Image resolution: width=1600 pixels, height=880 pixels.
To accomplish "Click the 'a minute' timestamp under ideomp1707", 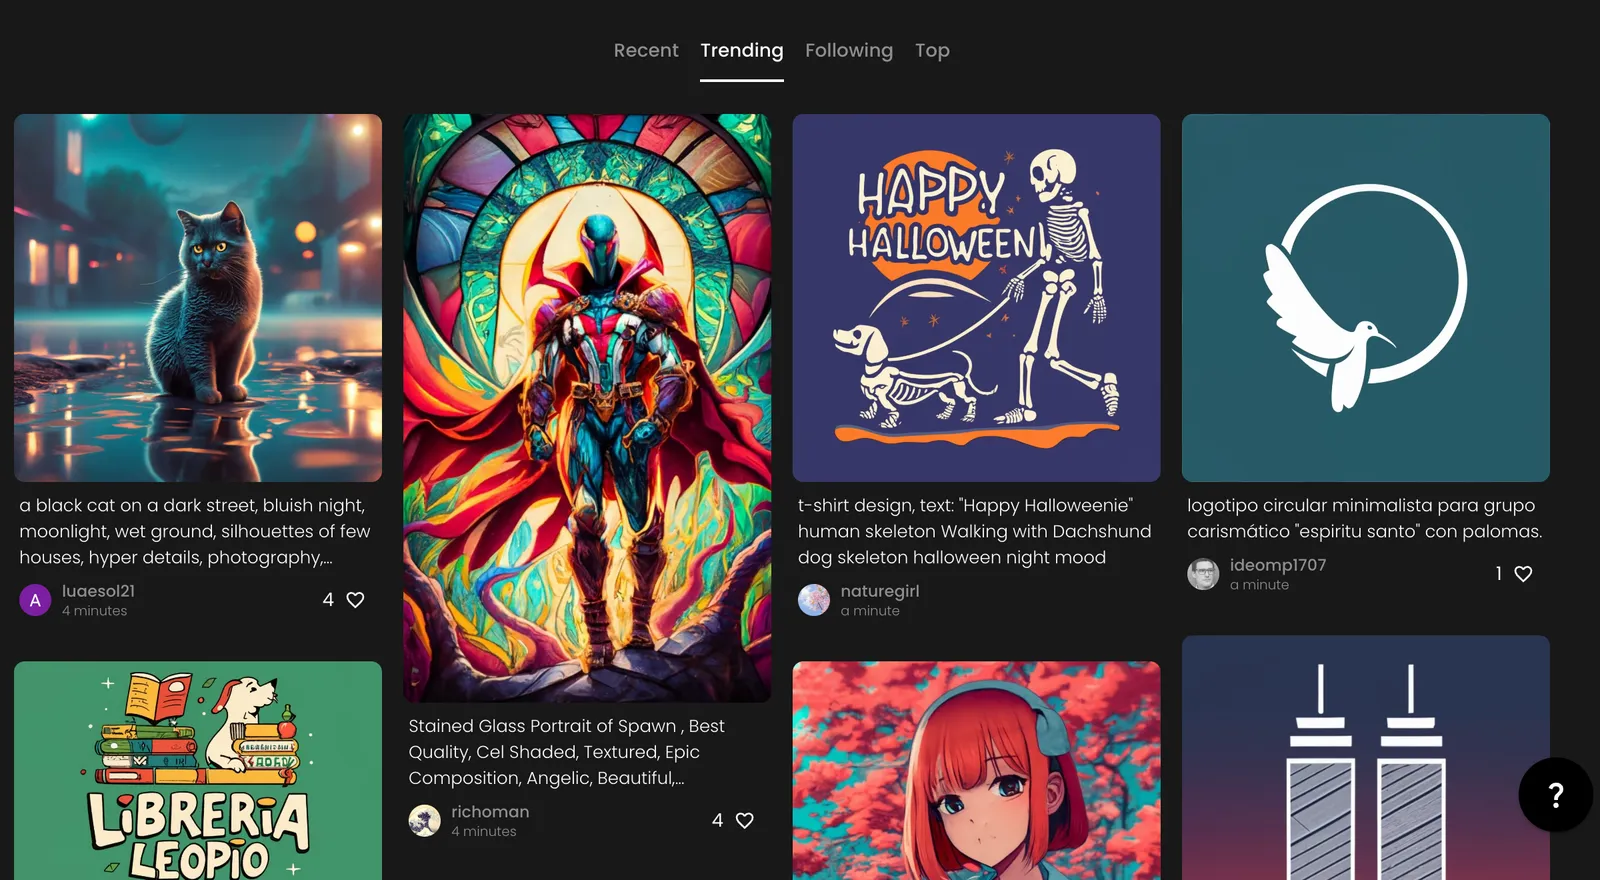I will coord(1259,585).
